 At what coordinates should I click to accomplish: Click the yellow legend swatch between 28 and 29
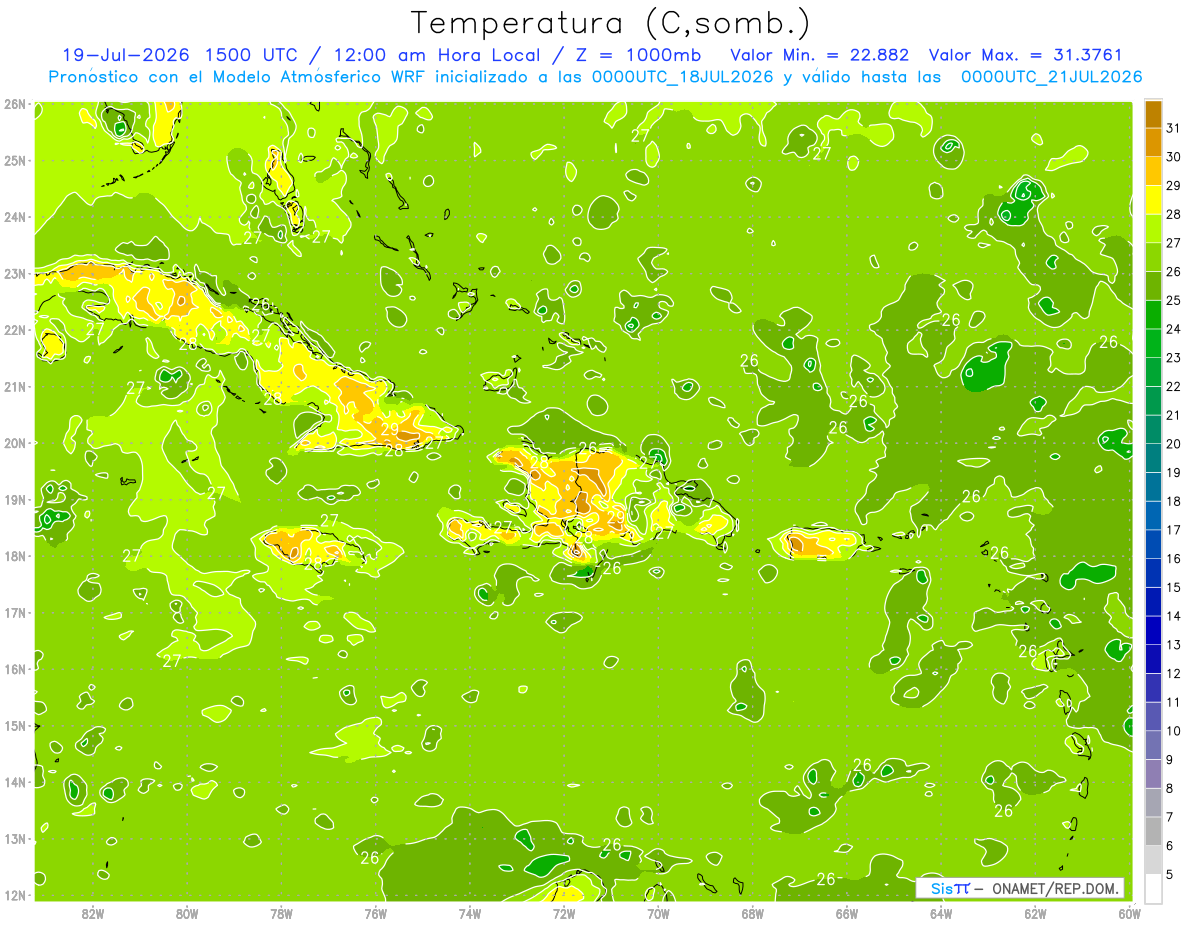(1153, 200)
